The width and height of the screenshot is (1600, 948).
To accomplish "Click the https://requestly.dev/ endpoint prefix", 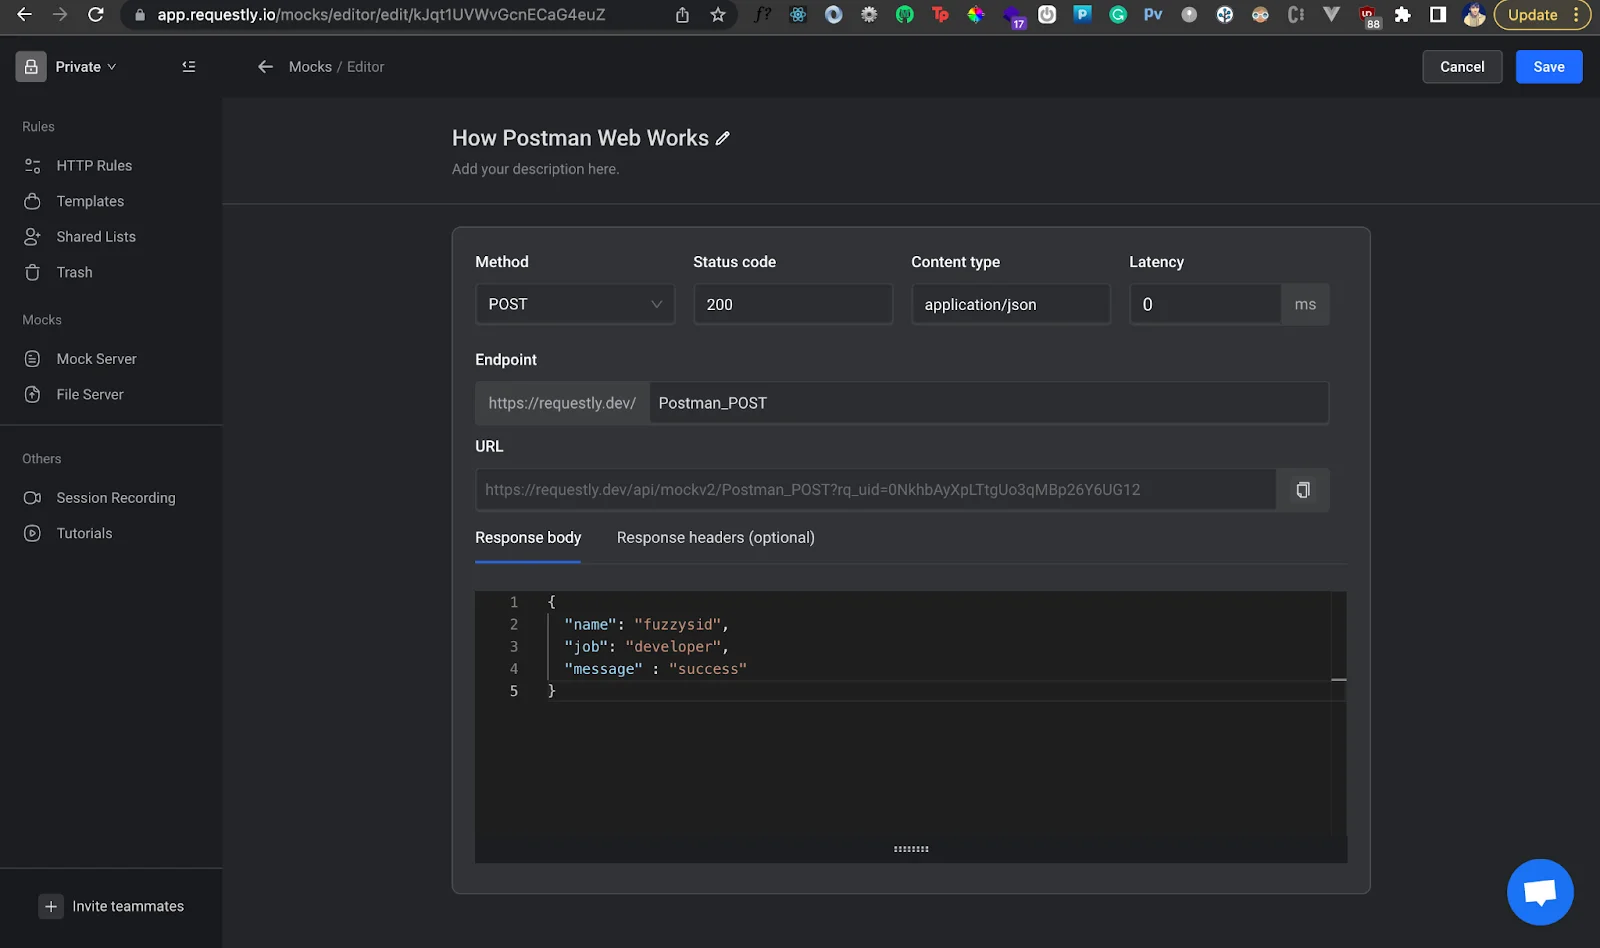I will pos(562,403).
